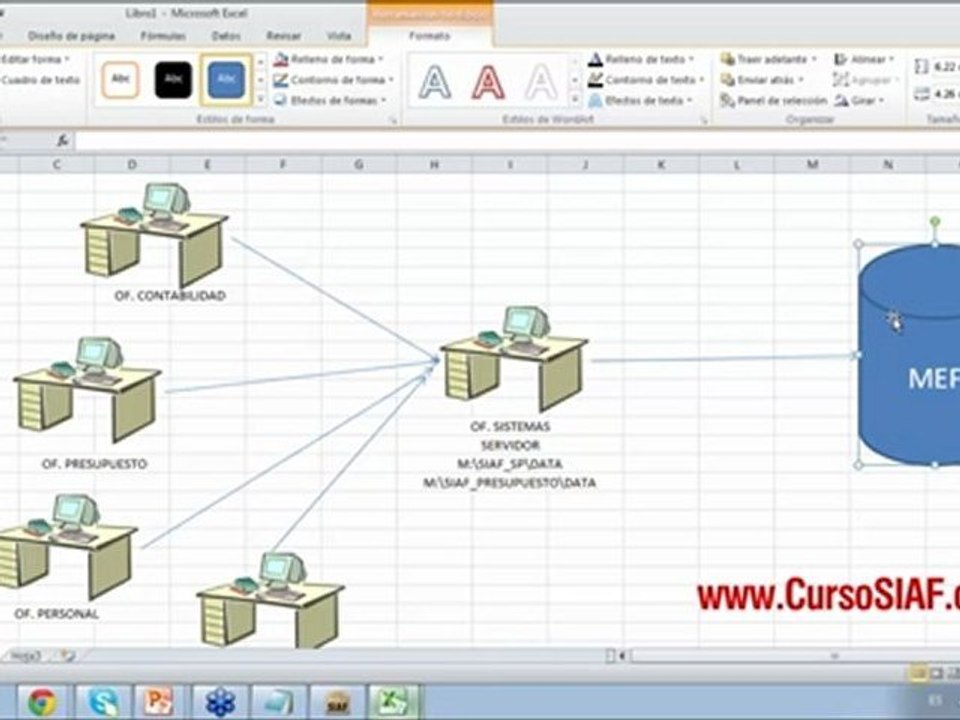Select the OF. CONTABILIDAD desk image
The height and width of the screenshot is (720, 960).
[x=154, y=234]
